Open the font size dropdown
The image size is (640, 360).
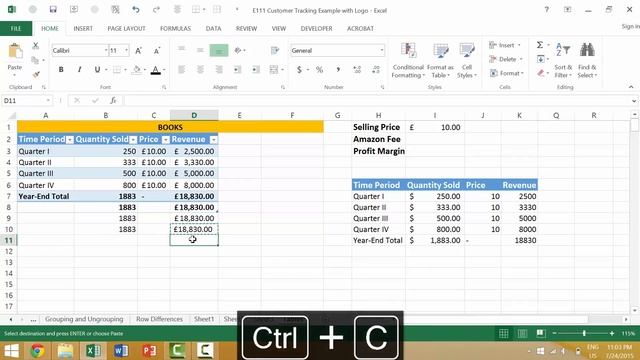click(126, 50)
